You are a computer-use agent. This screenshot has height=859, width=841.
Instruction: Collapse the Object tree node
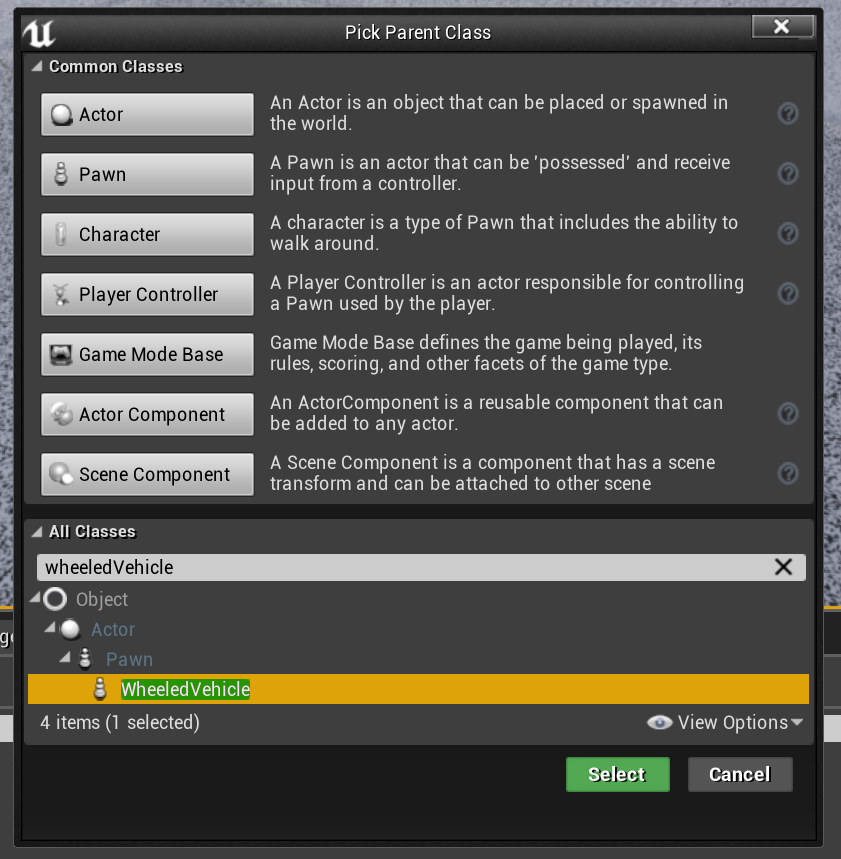(x=36, y=599)
